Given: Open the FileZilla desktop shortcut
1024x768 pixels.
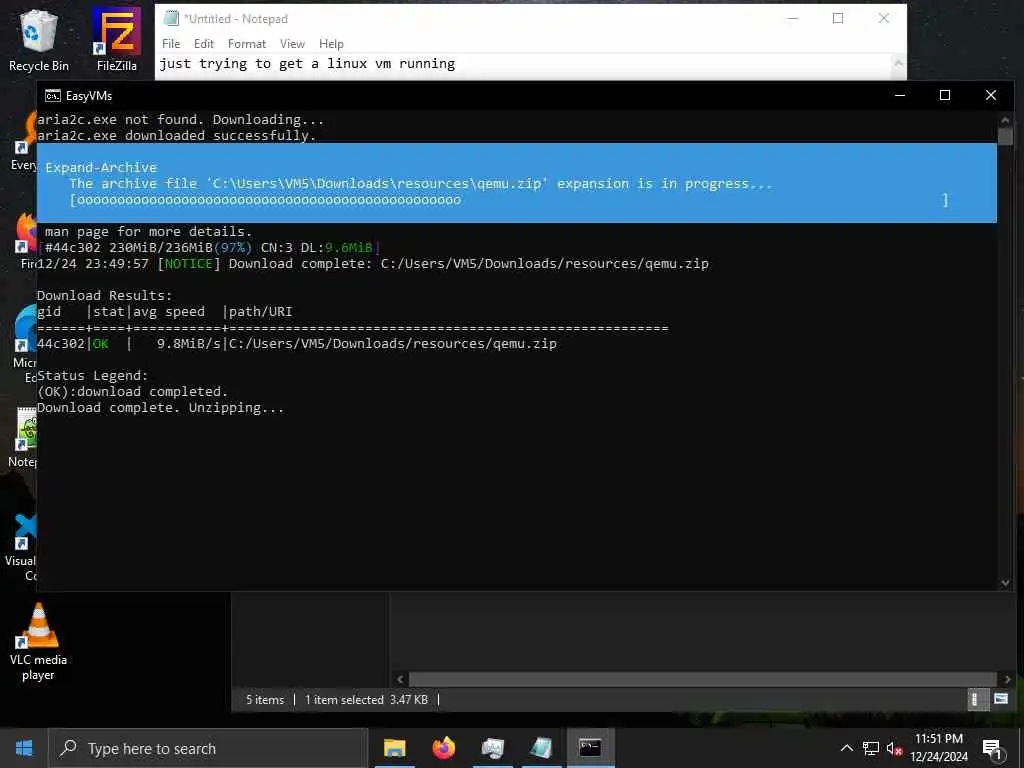Looking at the screenshot, I should point(116,40).
